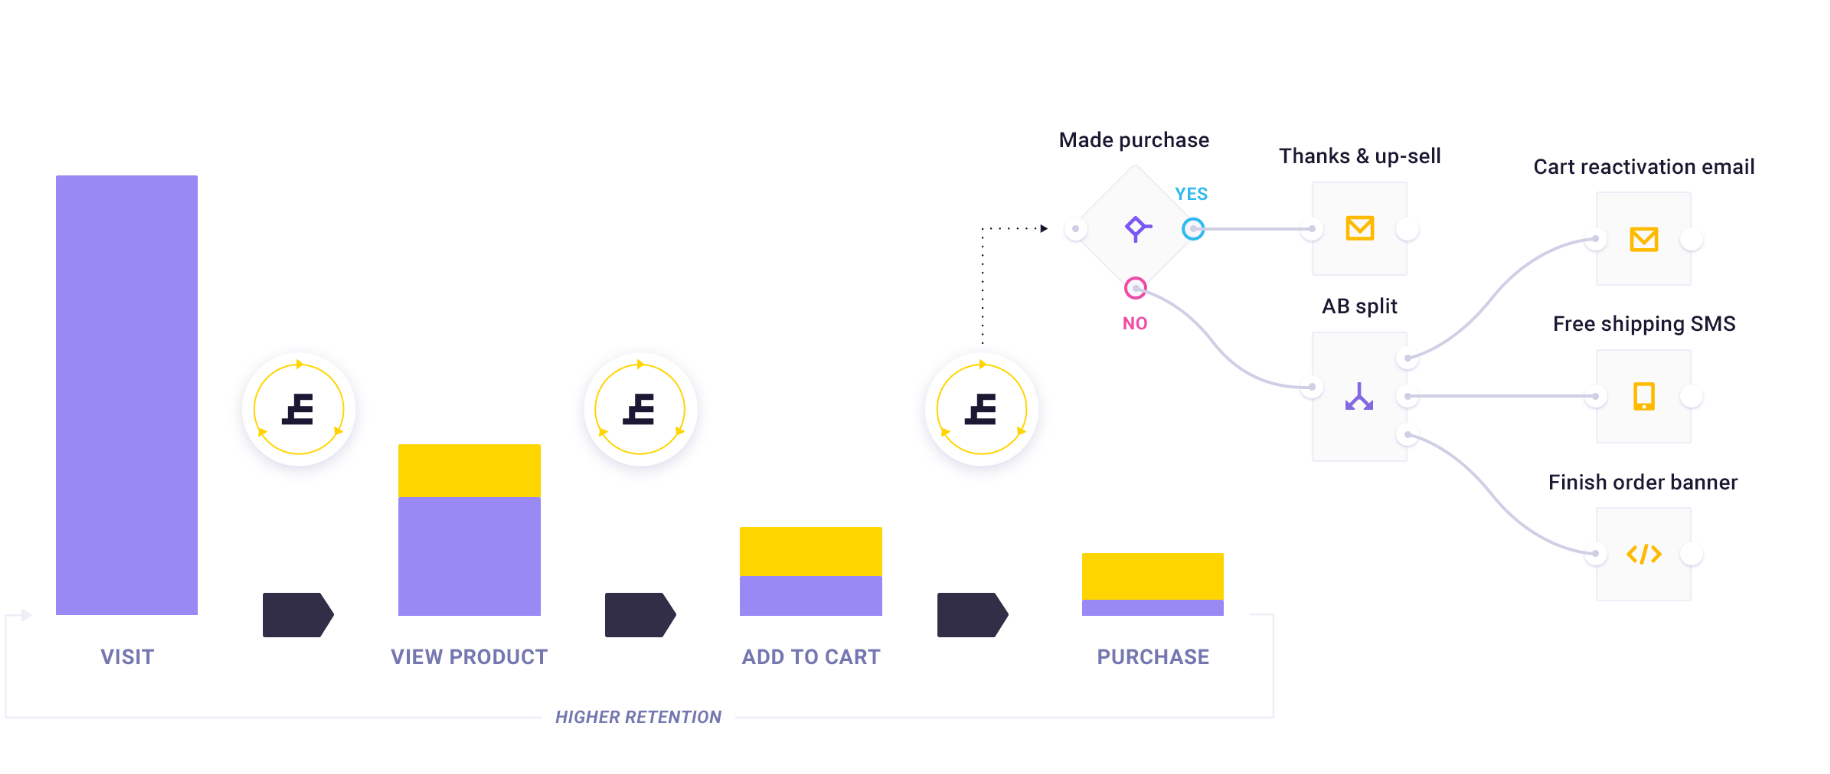Click the dark arrow after Add to Cart bar
1830x774 pixels.
click(x=972, y=615)
